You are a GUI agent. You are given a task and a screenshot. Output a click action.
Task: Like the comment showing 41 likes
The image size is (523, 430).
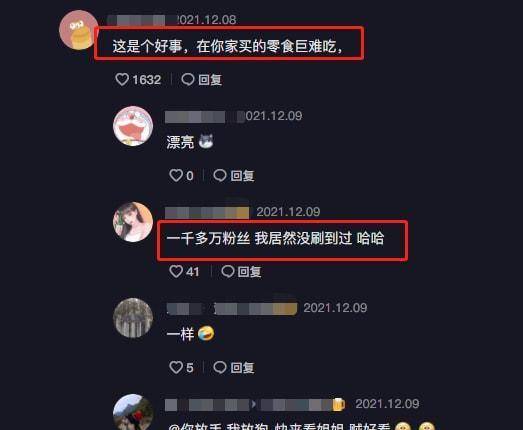tap(176, 272)
